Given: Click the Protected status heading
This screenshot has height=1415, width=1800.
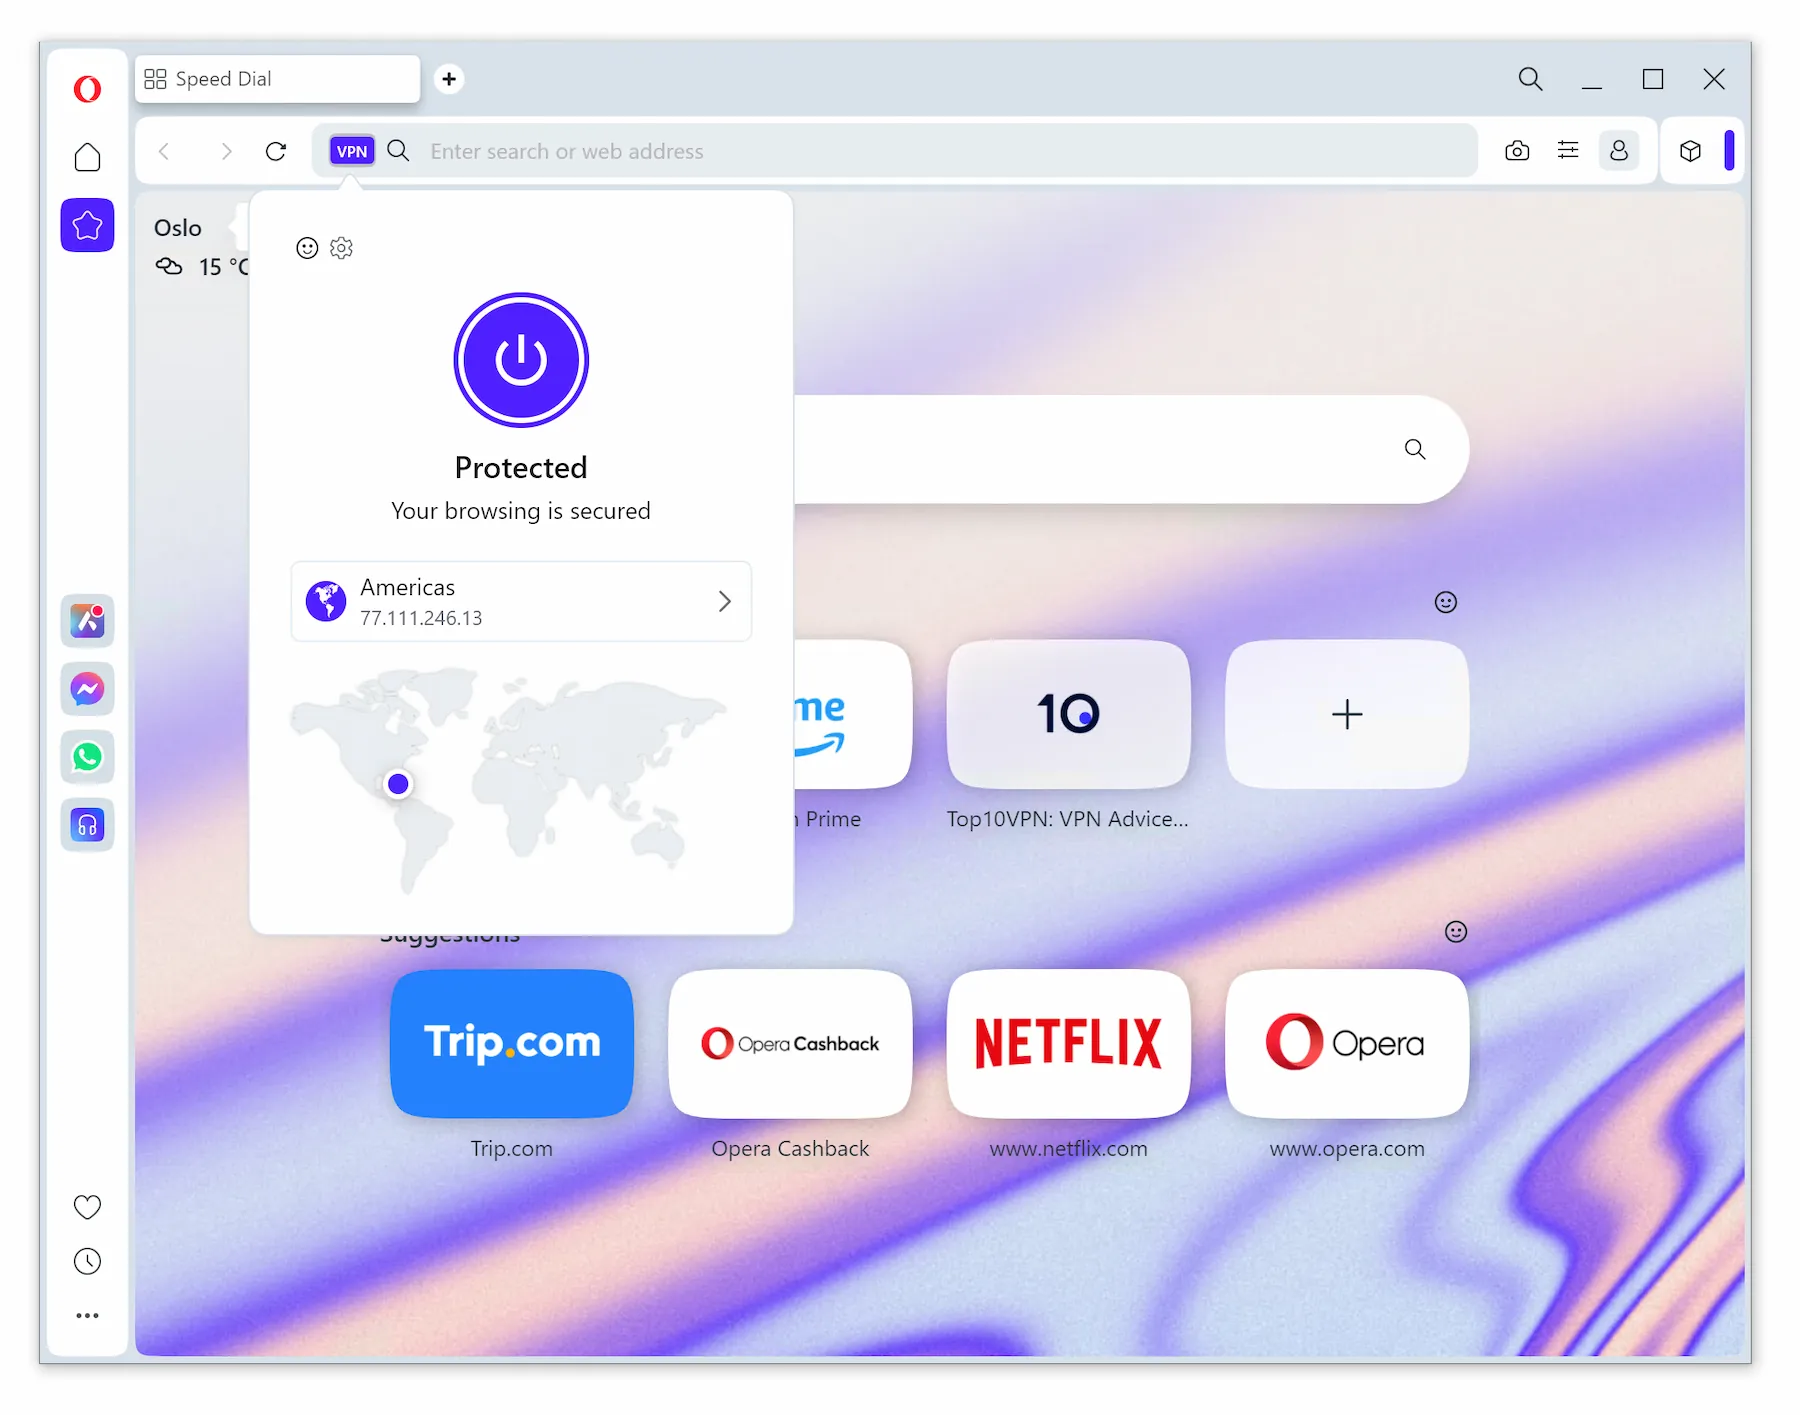Looking at the screenshot, I should pyautogui.click(x=521, y=468).
